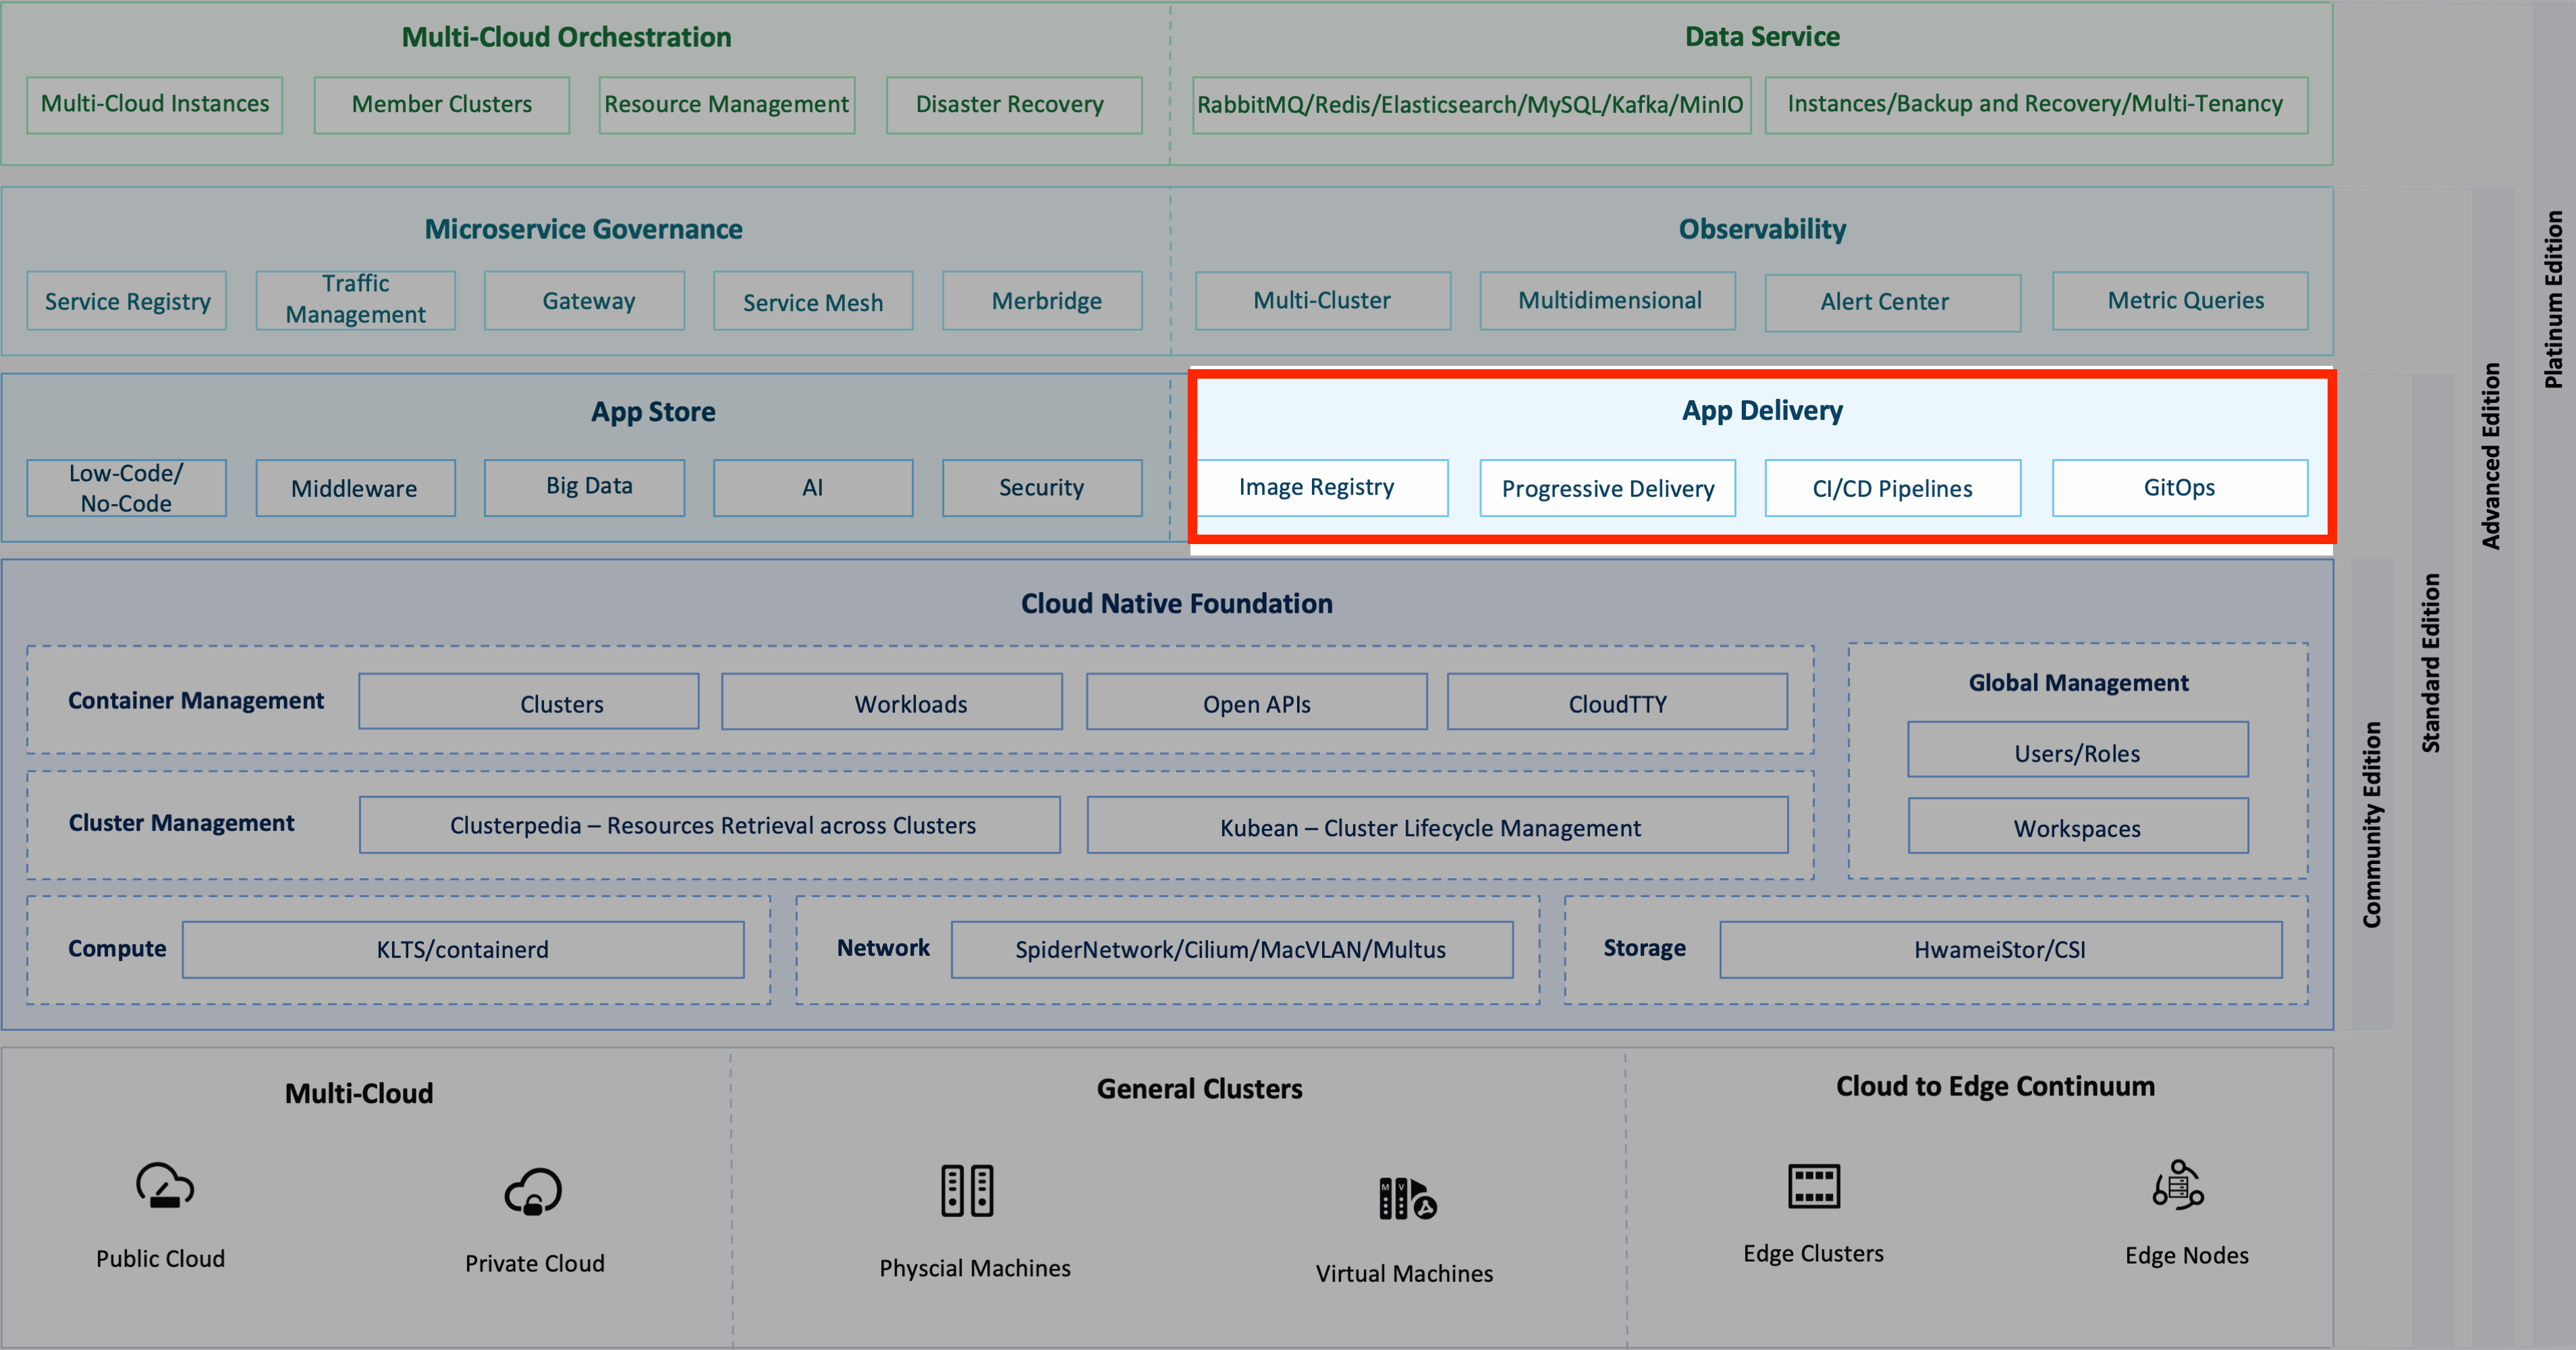Click the Member Clusters box

[442, 105]
